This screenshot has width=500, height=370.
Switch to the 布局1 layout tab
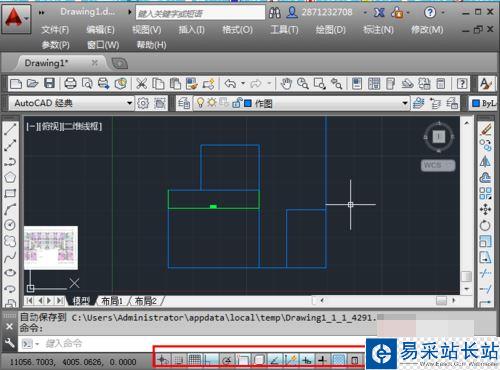(112, 301)
